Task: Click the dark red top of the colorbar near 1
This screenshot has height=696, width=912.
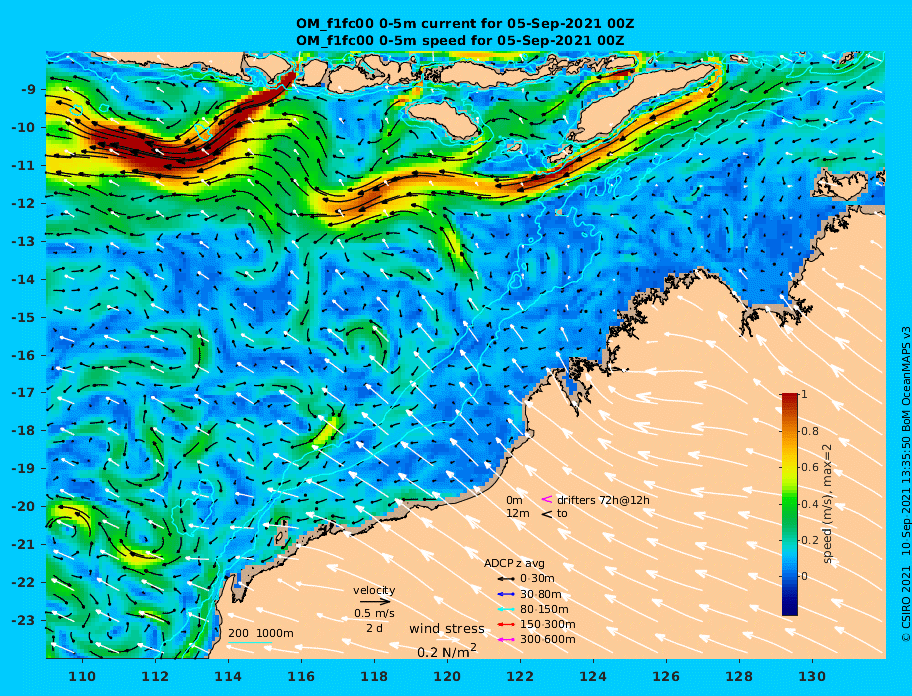Action: [x=790, y=398]
